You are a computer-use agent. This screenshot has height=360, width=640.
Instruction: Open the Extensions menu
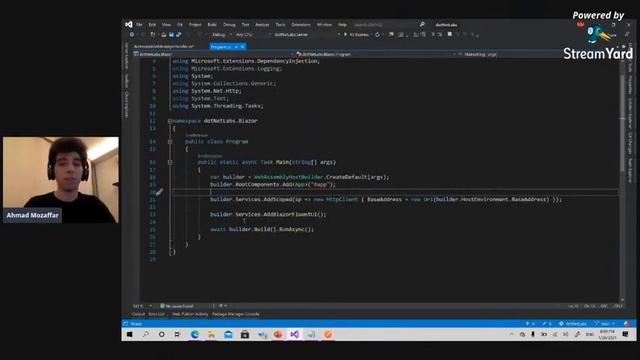click(x=301, y=25)
